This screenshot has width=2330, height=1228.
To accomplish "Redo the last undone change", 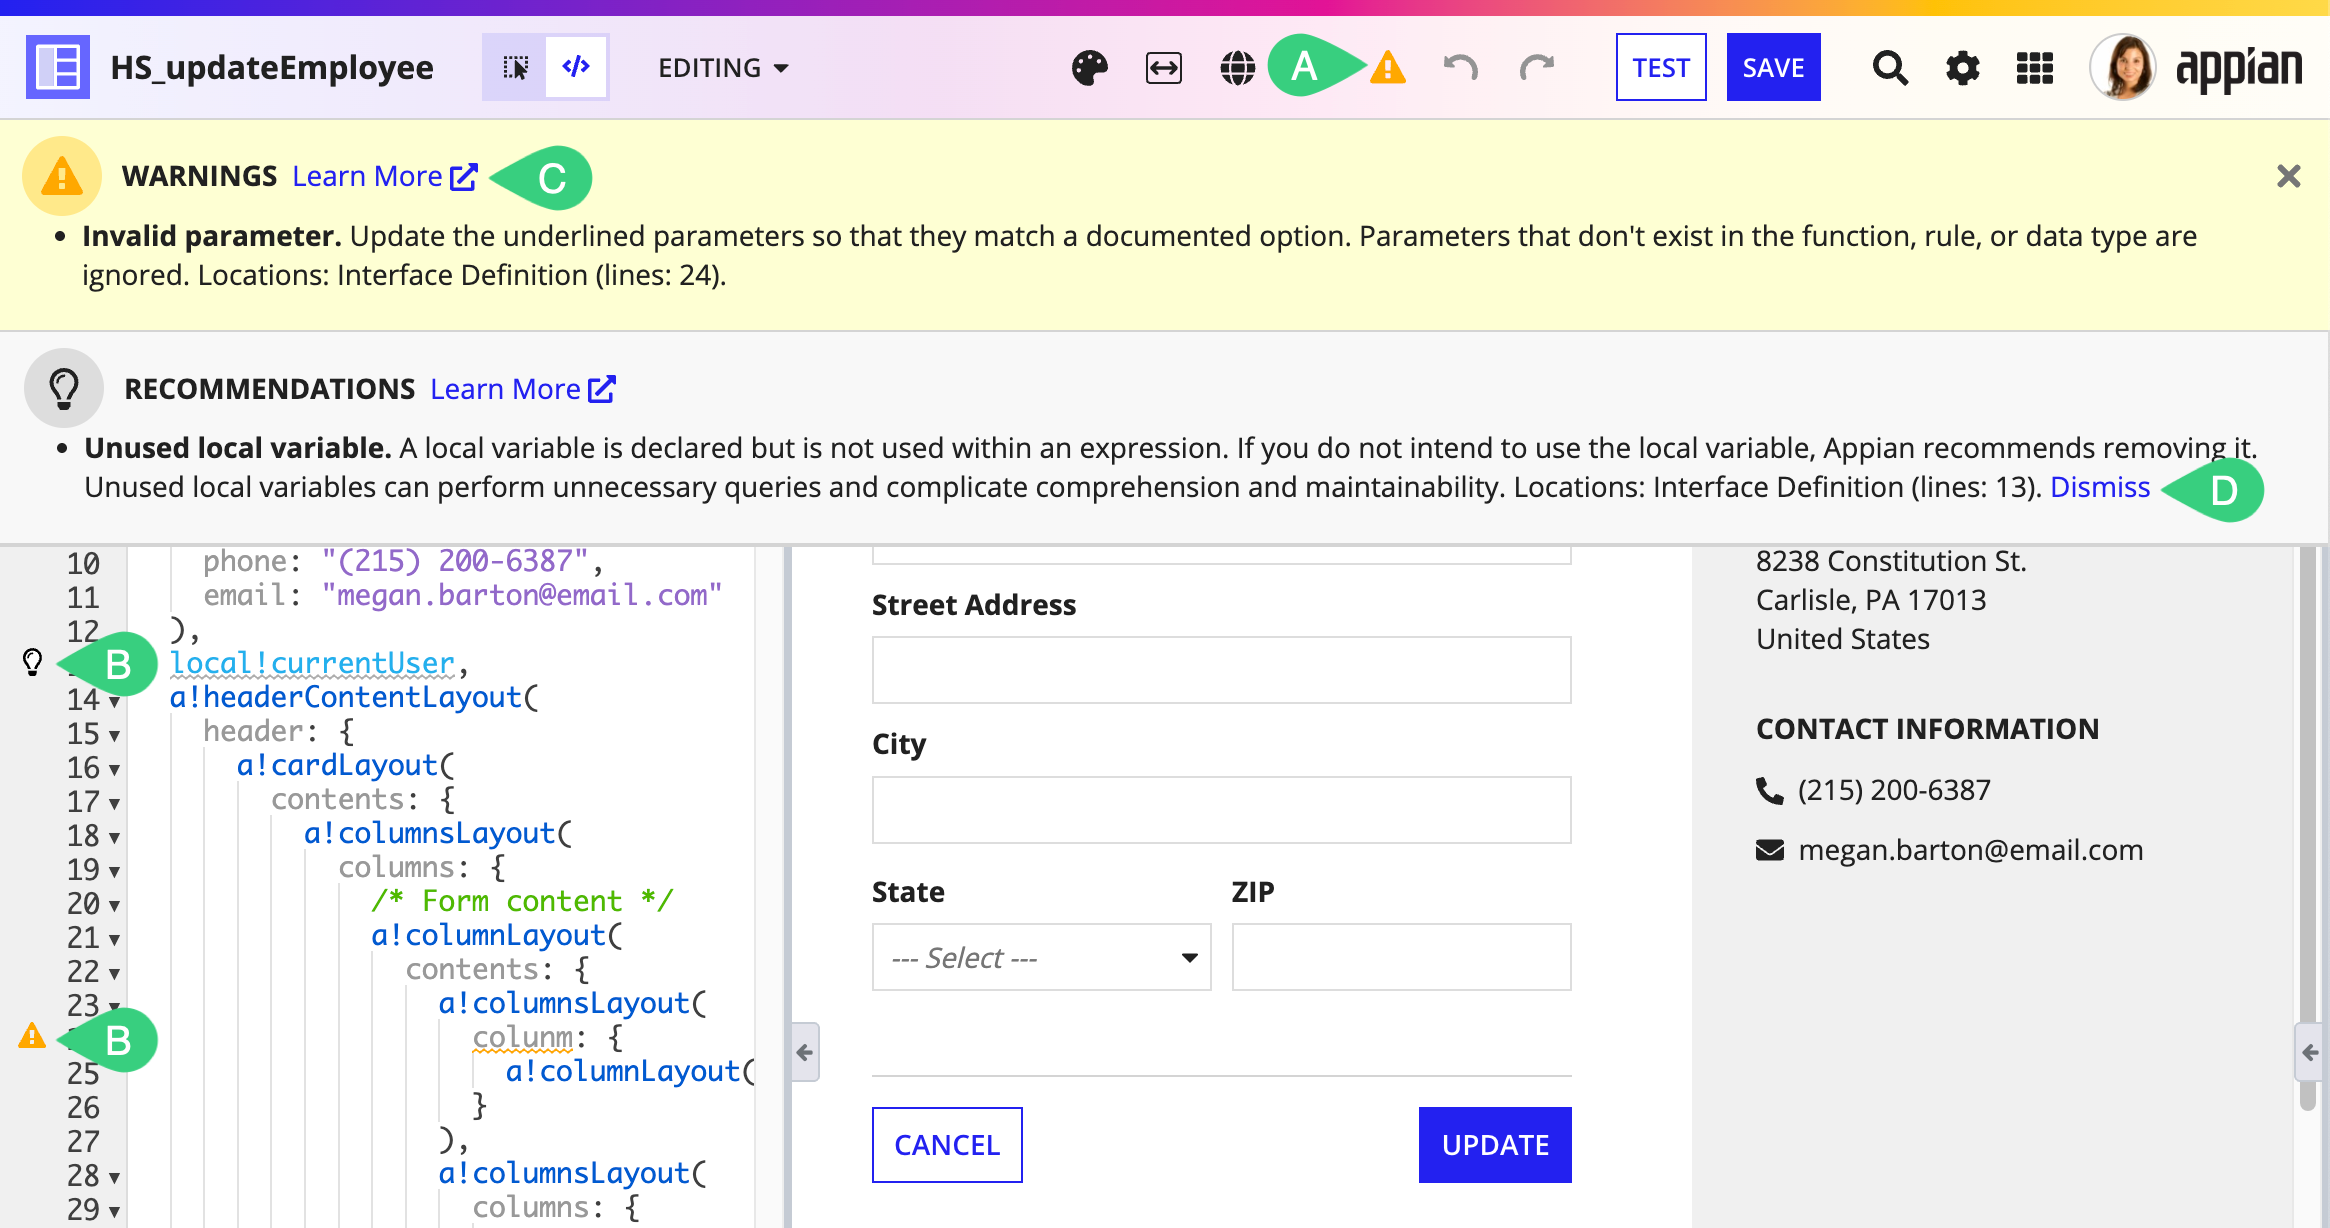I will click(x=1537, y=68).
